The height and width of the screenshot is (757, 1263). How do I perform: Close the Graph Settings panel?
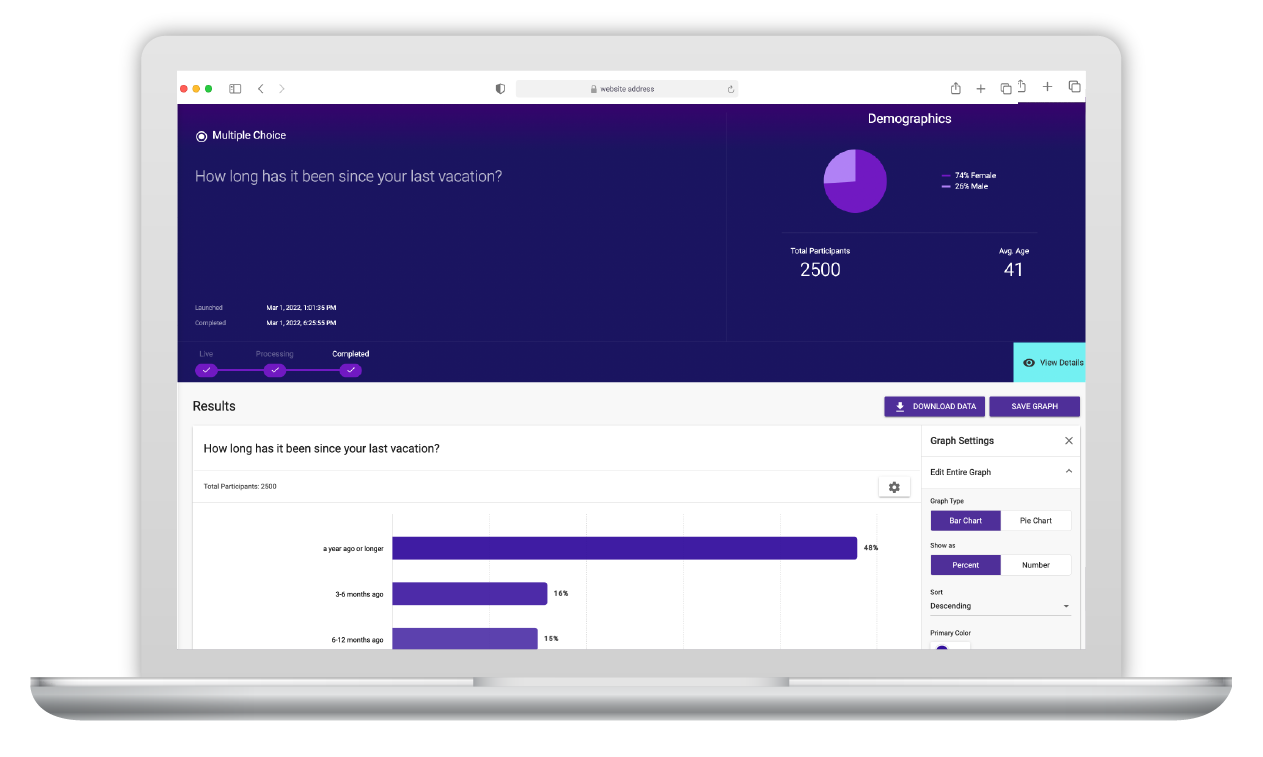point(1069,441)
